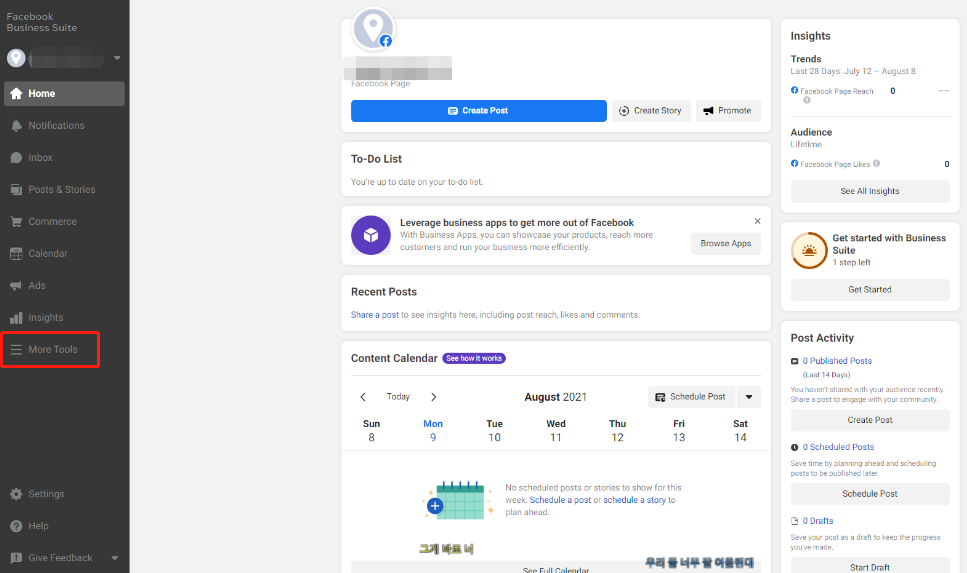Open the Home section in sidebar

click(x=64, y=94)
